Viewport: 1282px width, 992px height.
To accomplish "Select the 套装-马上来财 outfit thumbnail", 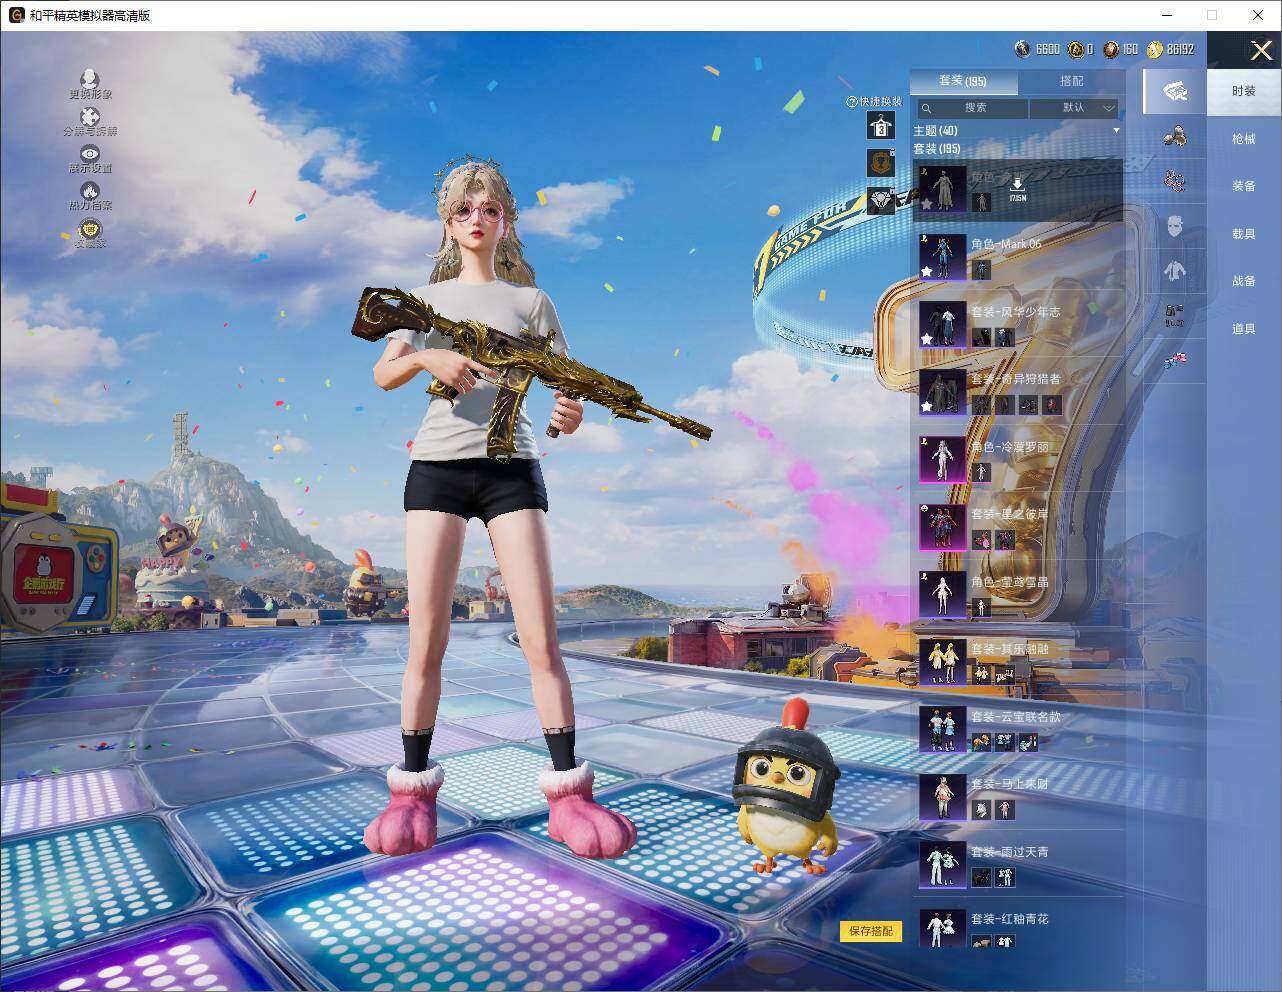I will [943, 797].
